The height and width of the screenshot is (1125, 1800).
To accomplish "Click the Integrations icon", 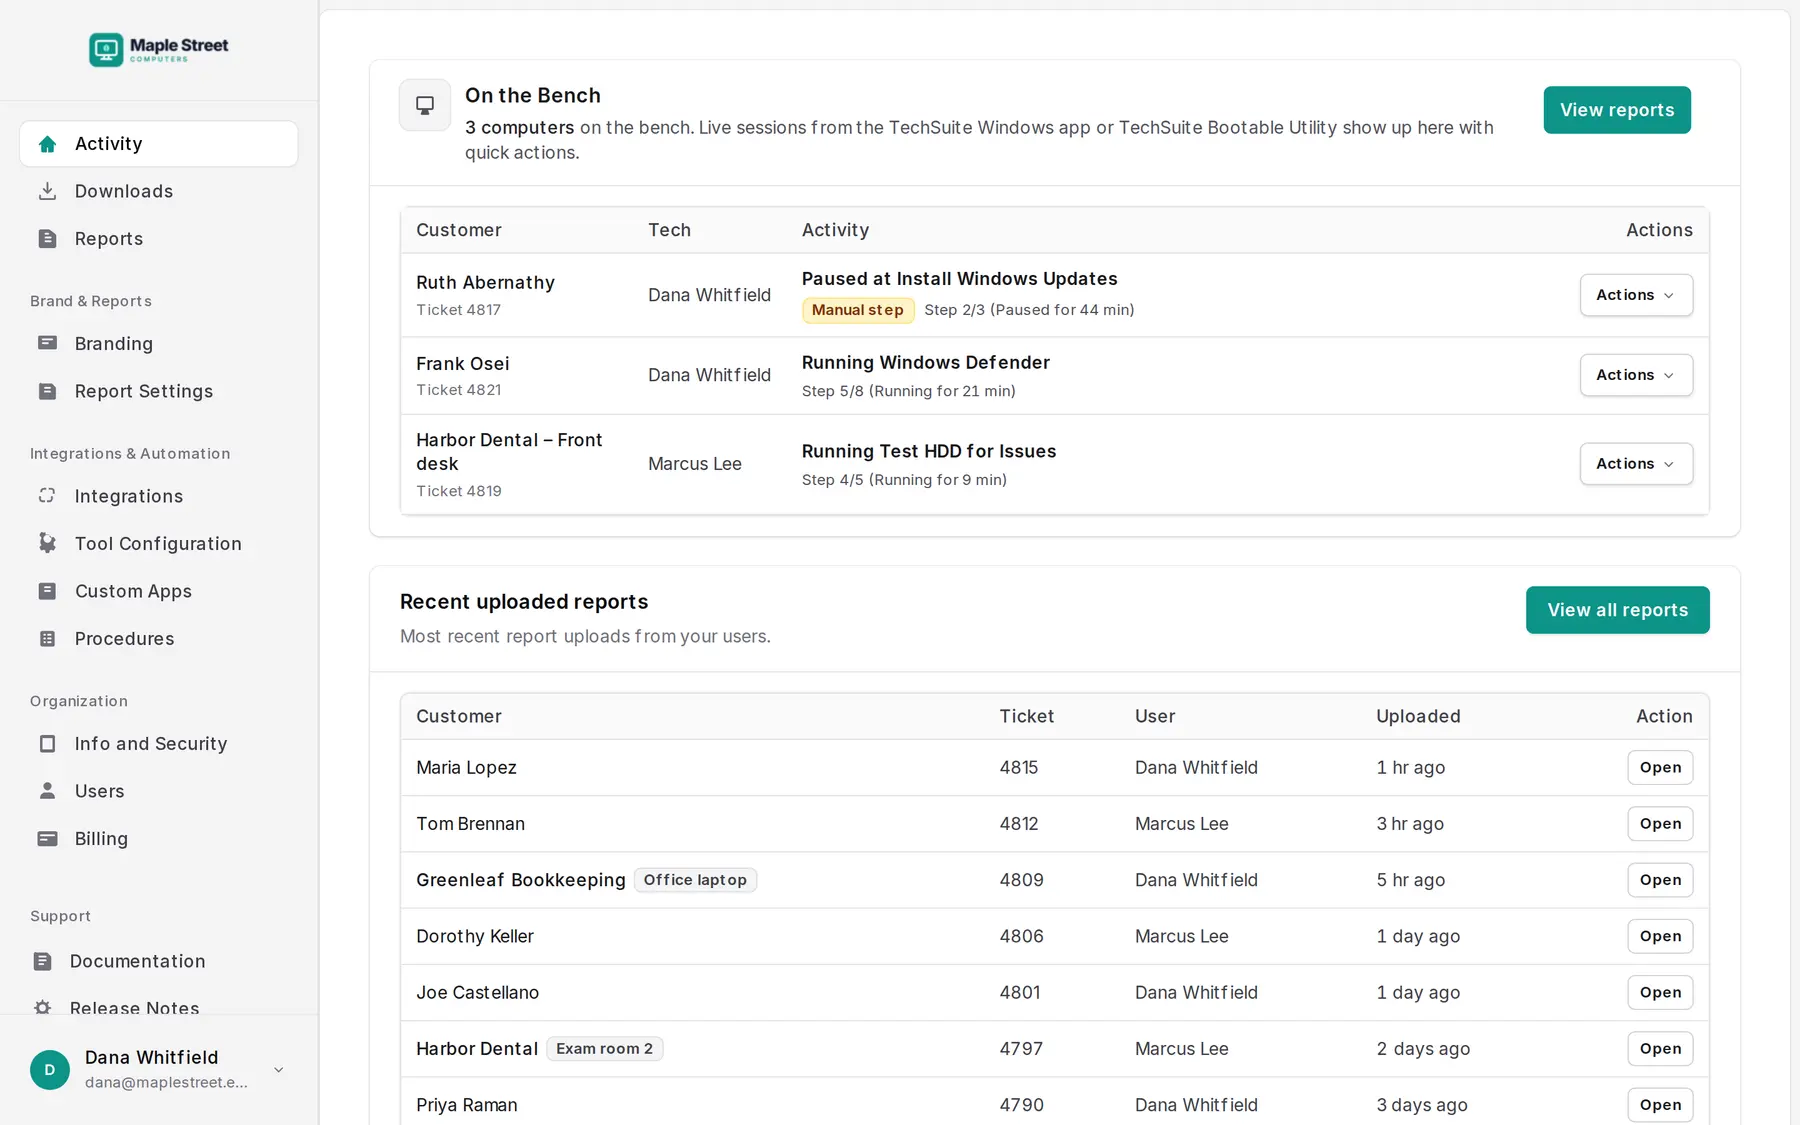I will (47, 496).
